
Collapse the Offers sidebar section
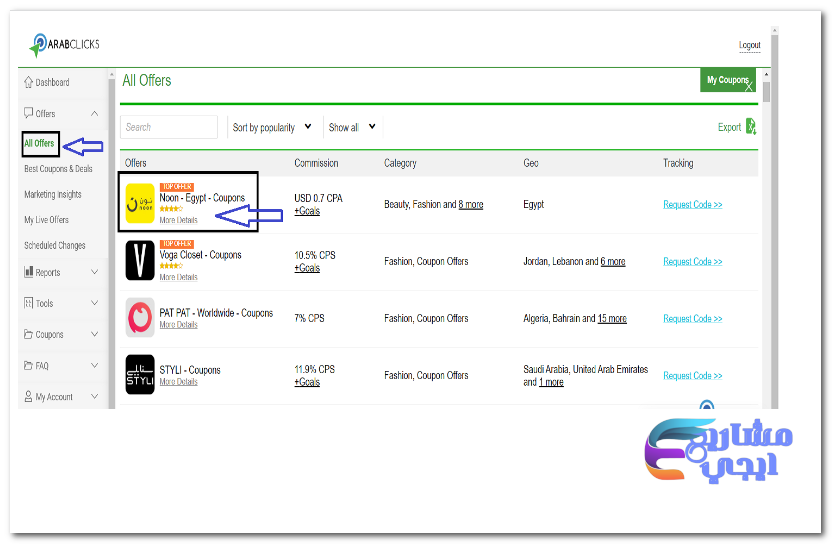94,113
